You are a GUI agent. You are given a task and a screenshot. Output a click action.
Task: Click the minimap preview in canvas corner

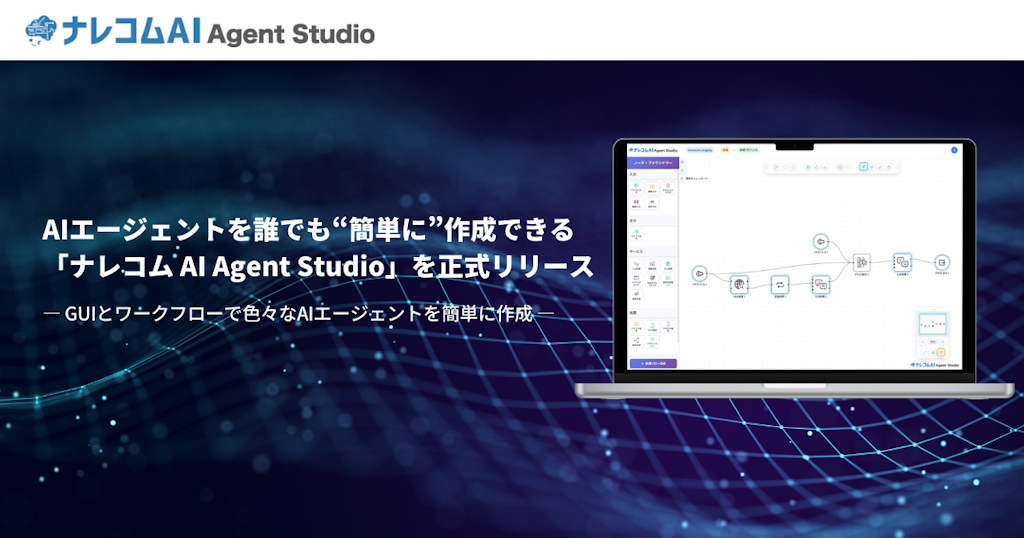pyautogui.click(x=932, y=324)
